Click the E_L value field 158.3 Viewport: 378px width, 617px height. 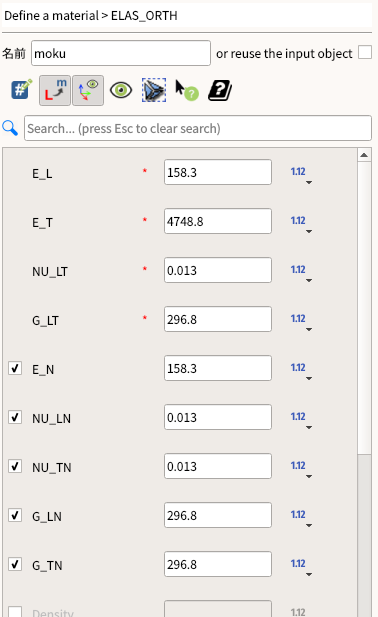[x=218, y=172]
